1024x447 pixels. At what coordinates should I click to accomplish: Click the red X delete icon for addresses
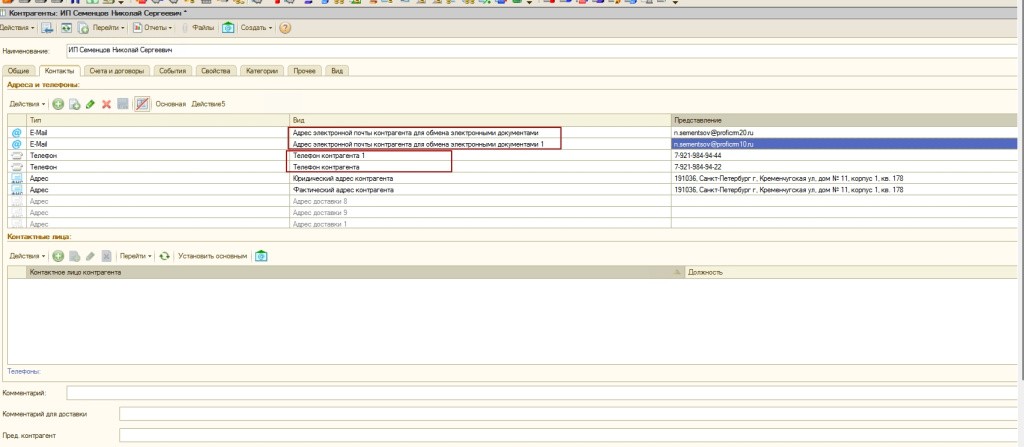tap(106, 104)
